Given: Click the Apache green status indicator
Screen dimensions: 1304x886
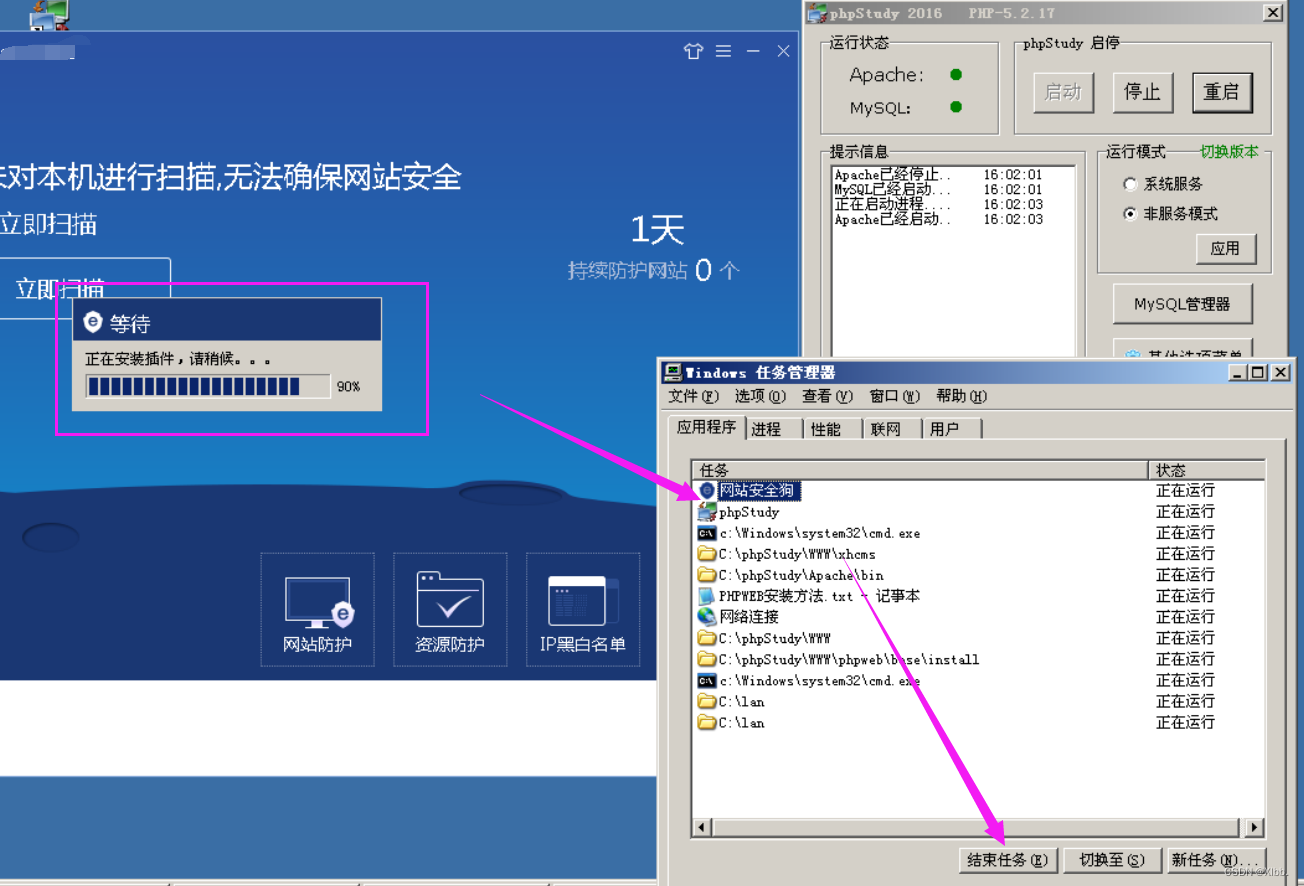Looking at the screenshot, I should pos(956,75).
